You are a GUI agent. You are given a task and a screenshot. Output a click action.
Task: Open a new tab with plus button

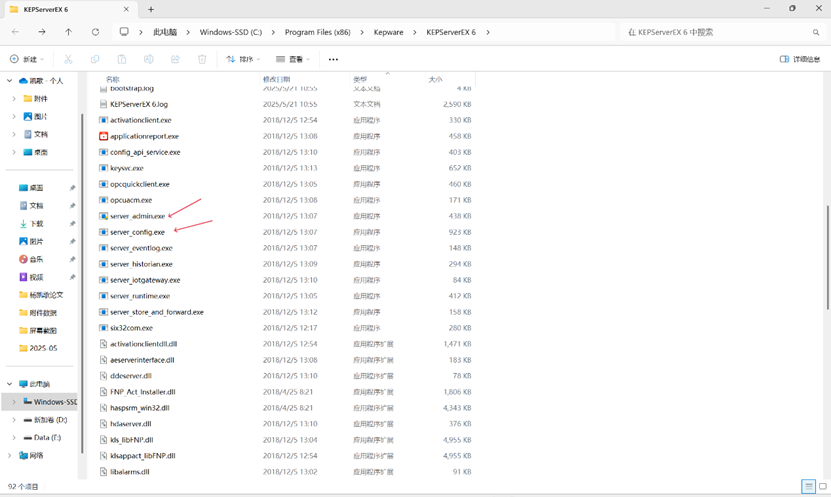coord(151,9)
